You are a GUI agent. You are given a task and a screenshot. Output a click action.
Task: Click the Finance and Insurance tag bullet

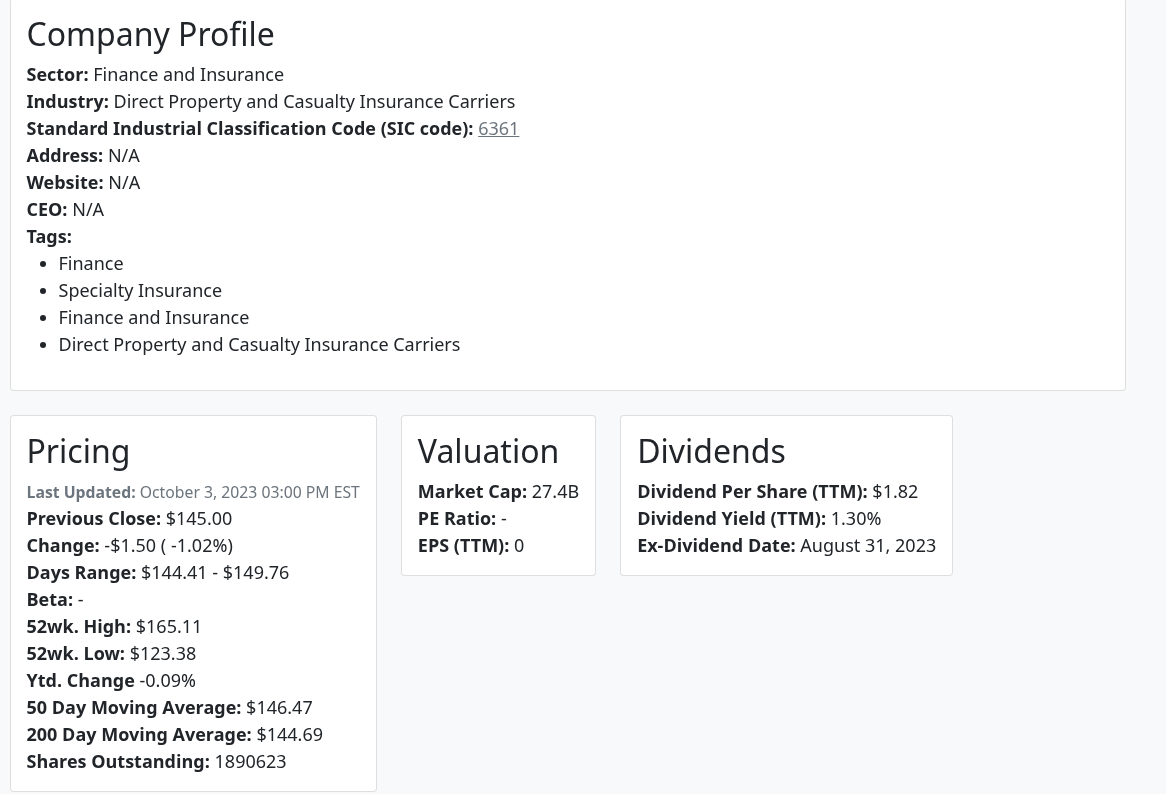(153, 317)
